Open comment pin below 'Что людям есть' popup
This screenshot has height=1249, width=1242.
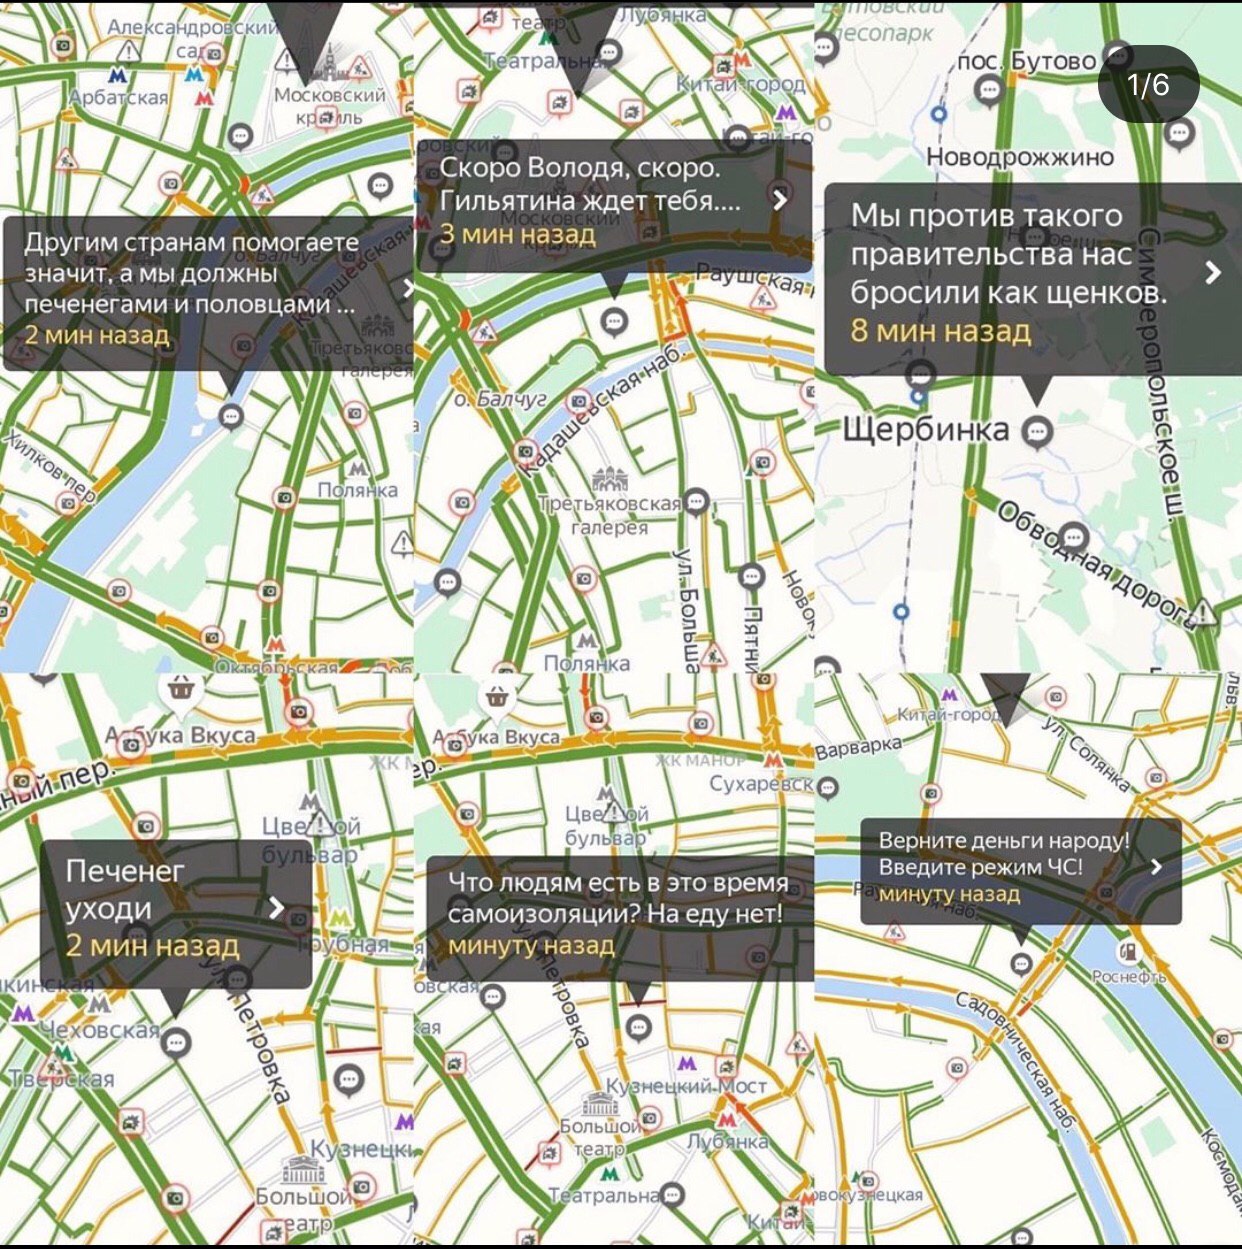click(638, 1027)
